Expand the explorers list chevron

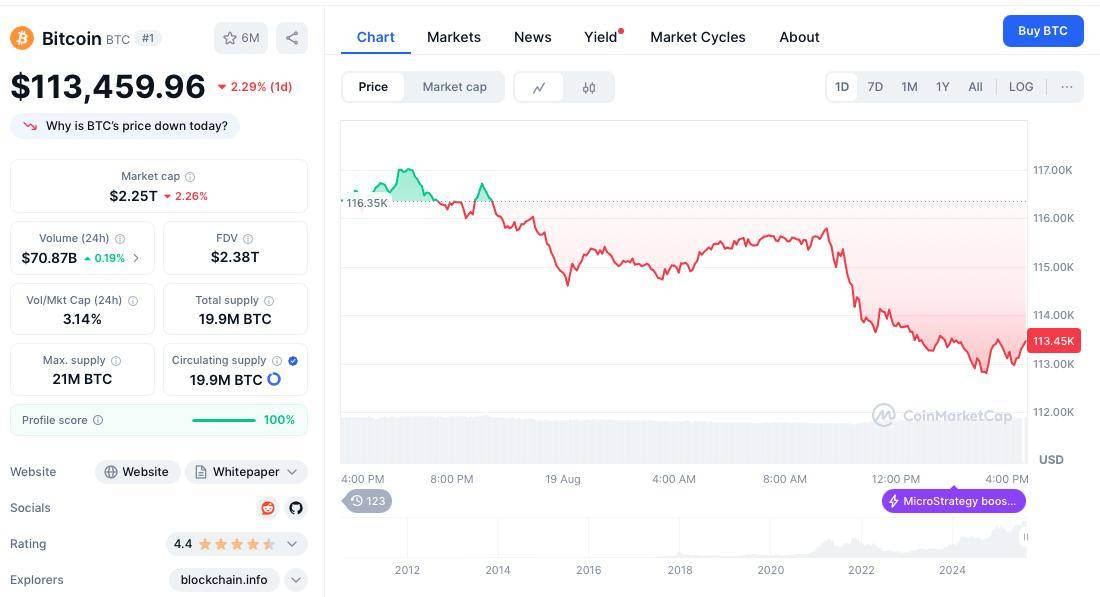296,580
